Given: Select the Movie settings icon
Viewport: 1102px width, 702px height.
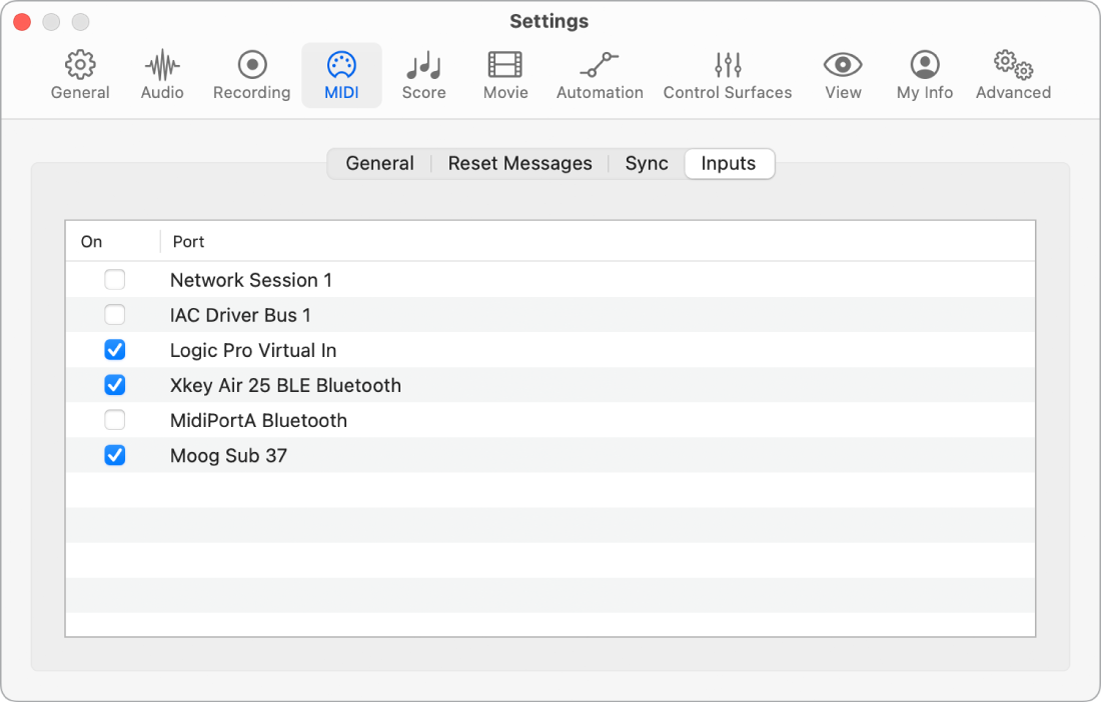Looking at the screenshot, I should coord(504,74).
